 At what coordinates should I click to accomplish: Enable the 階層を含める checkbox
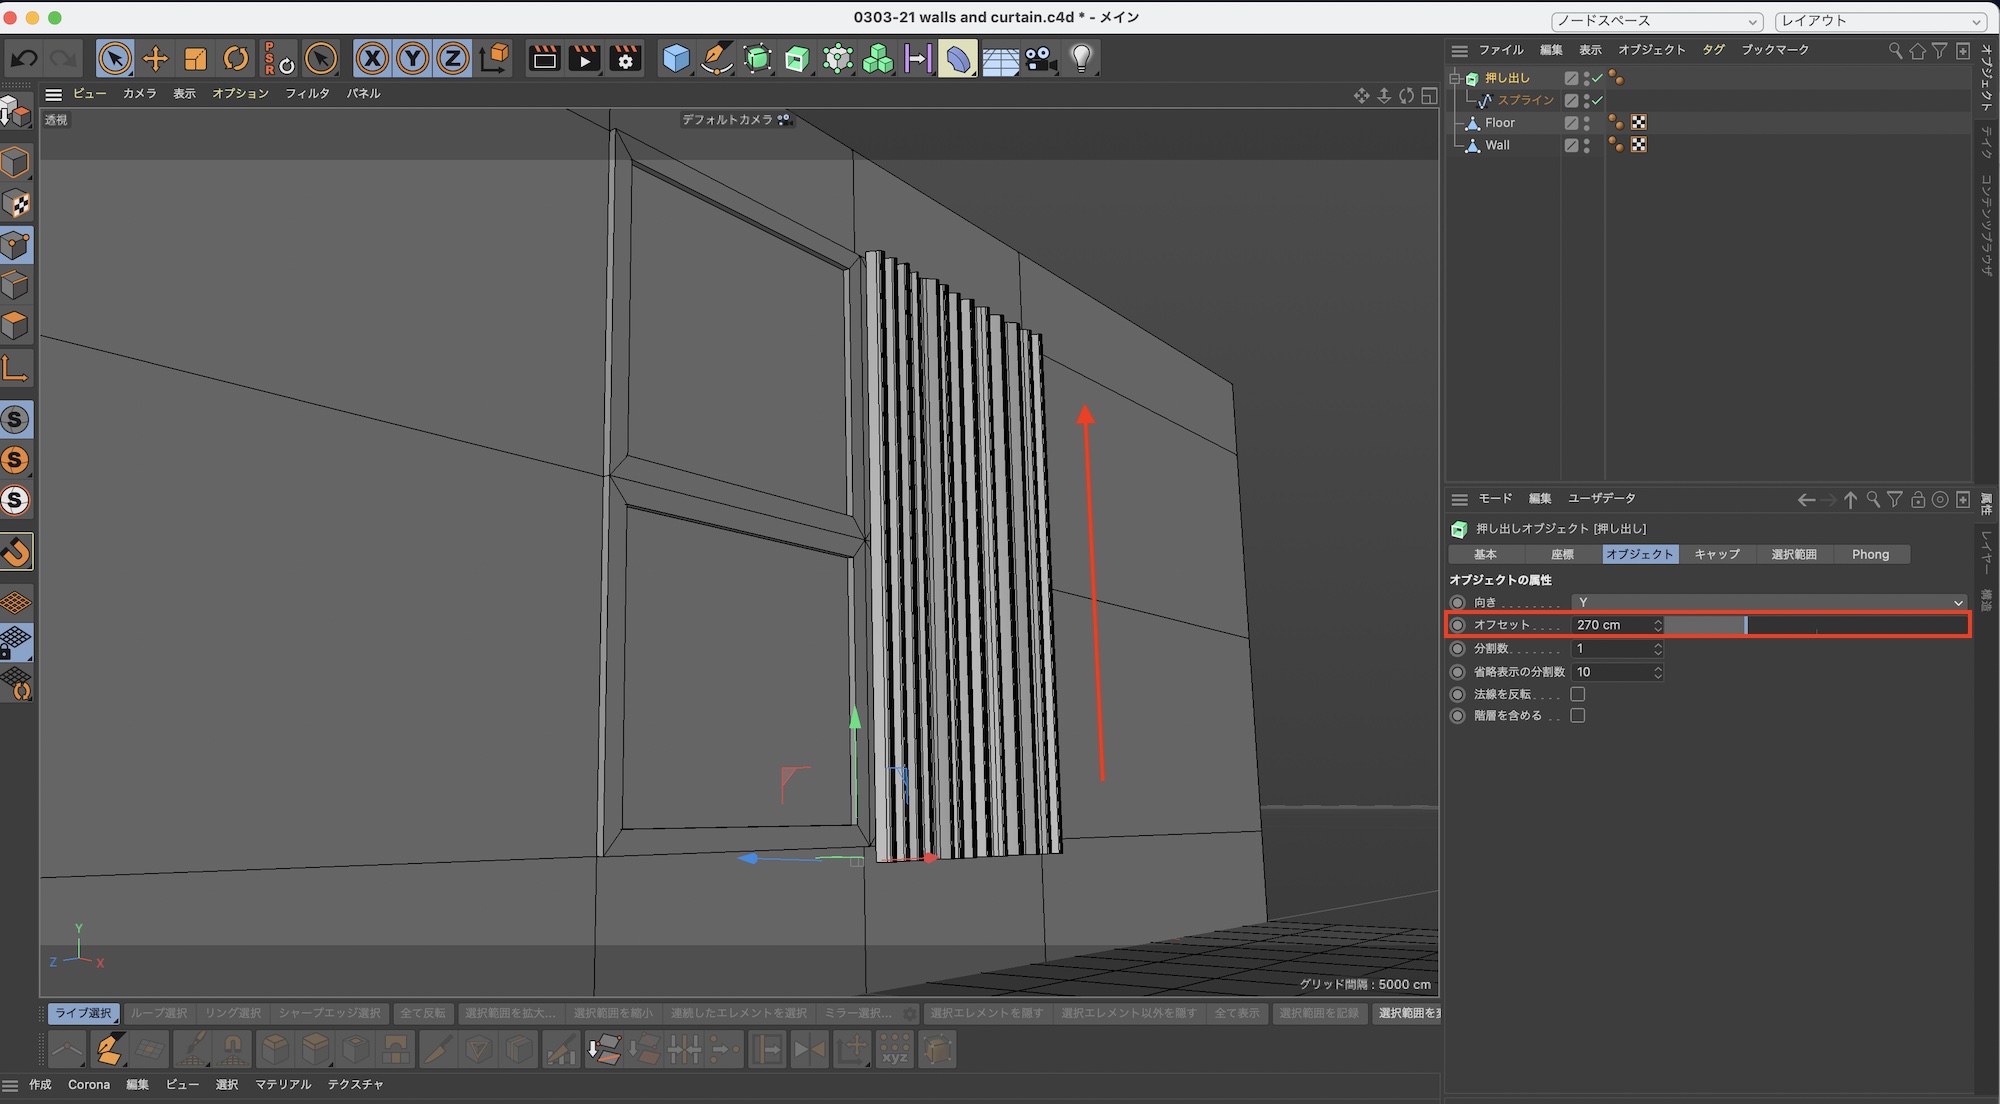coord(1578,716)
